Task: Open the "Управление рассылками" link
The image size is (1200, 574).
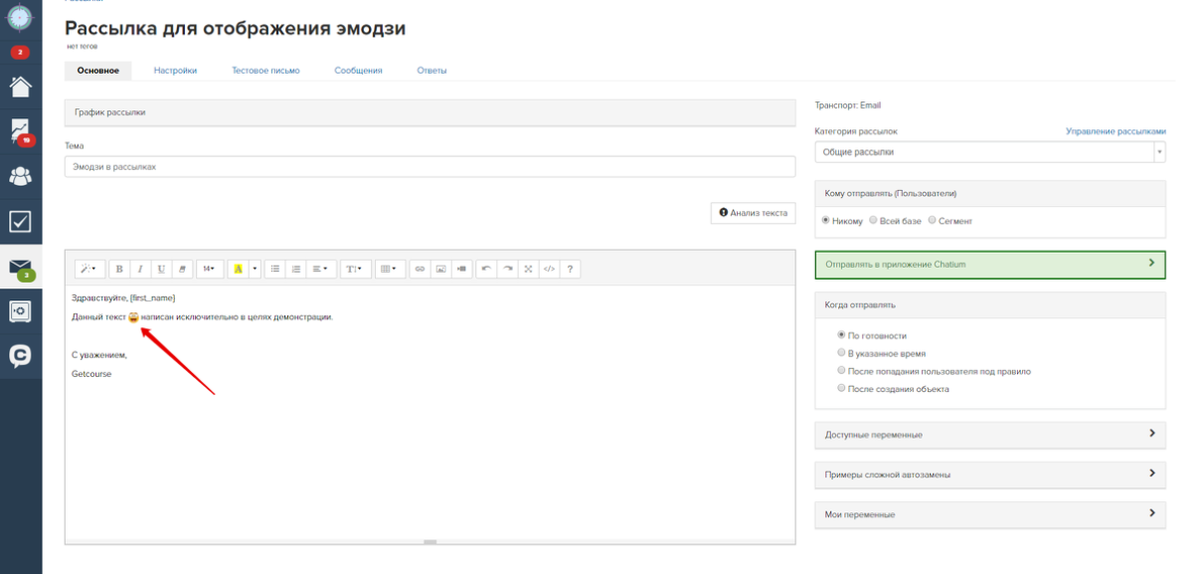Action: click(x=1115, y=131)
